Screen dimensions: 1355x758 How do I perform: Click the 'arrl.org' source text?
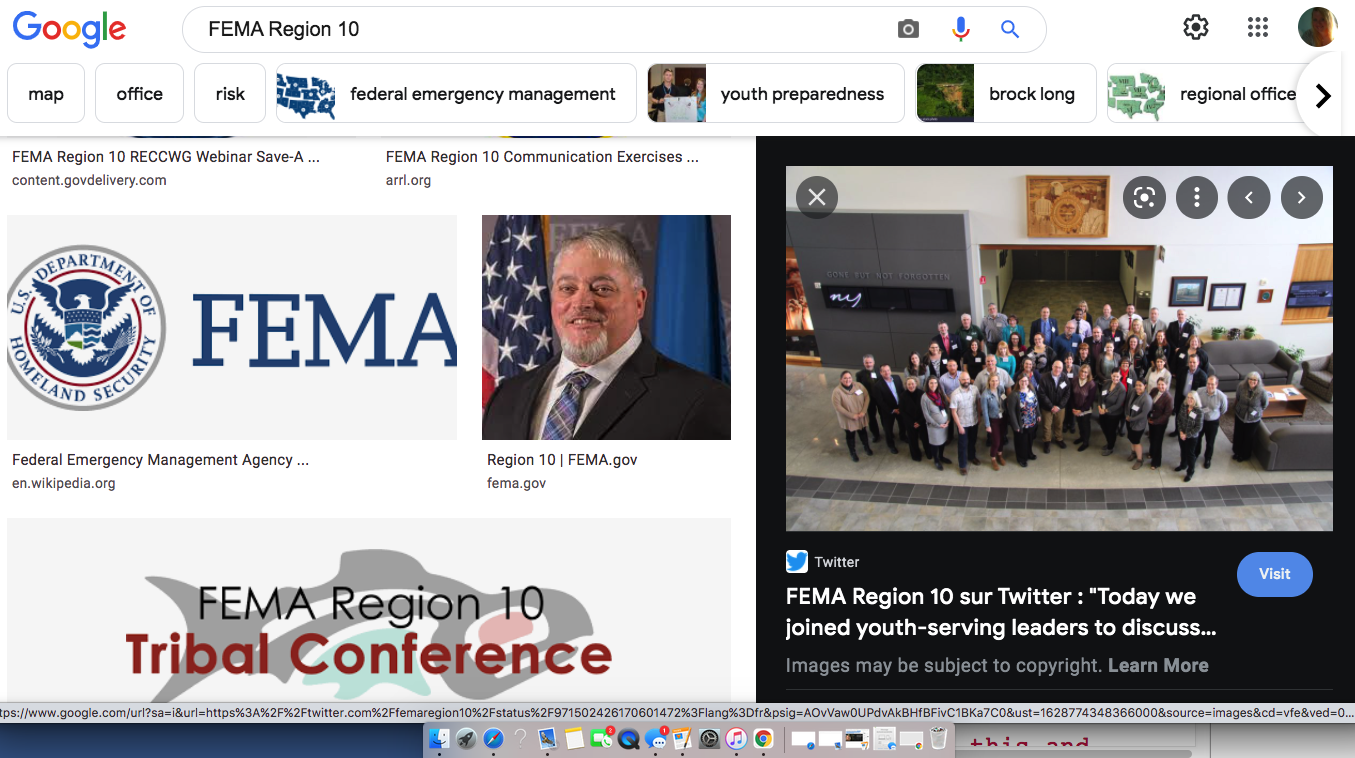pos(408,180)
